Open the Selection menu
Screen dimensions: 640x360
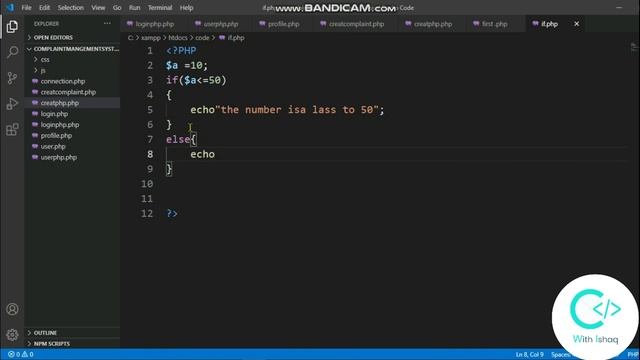click(70, 8)
